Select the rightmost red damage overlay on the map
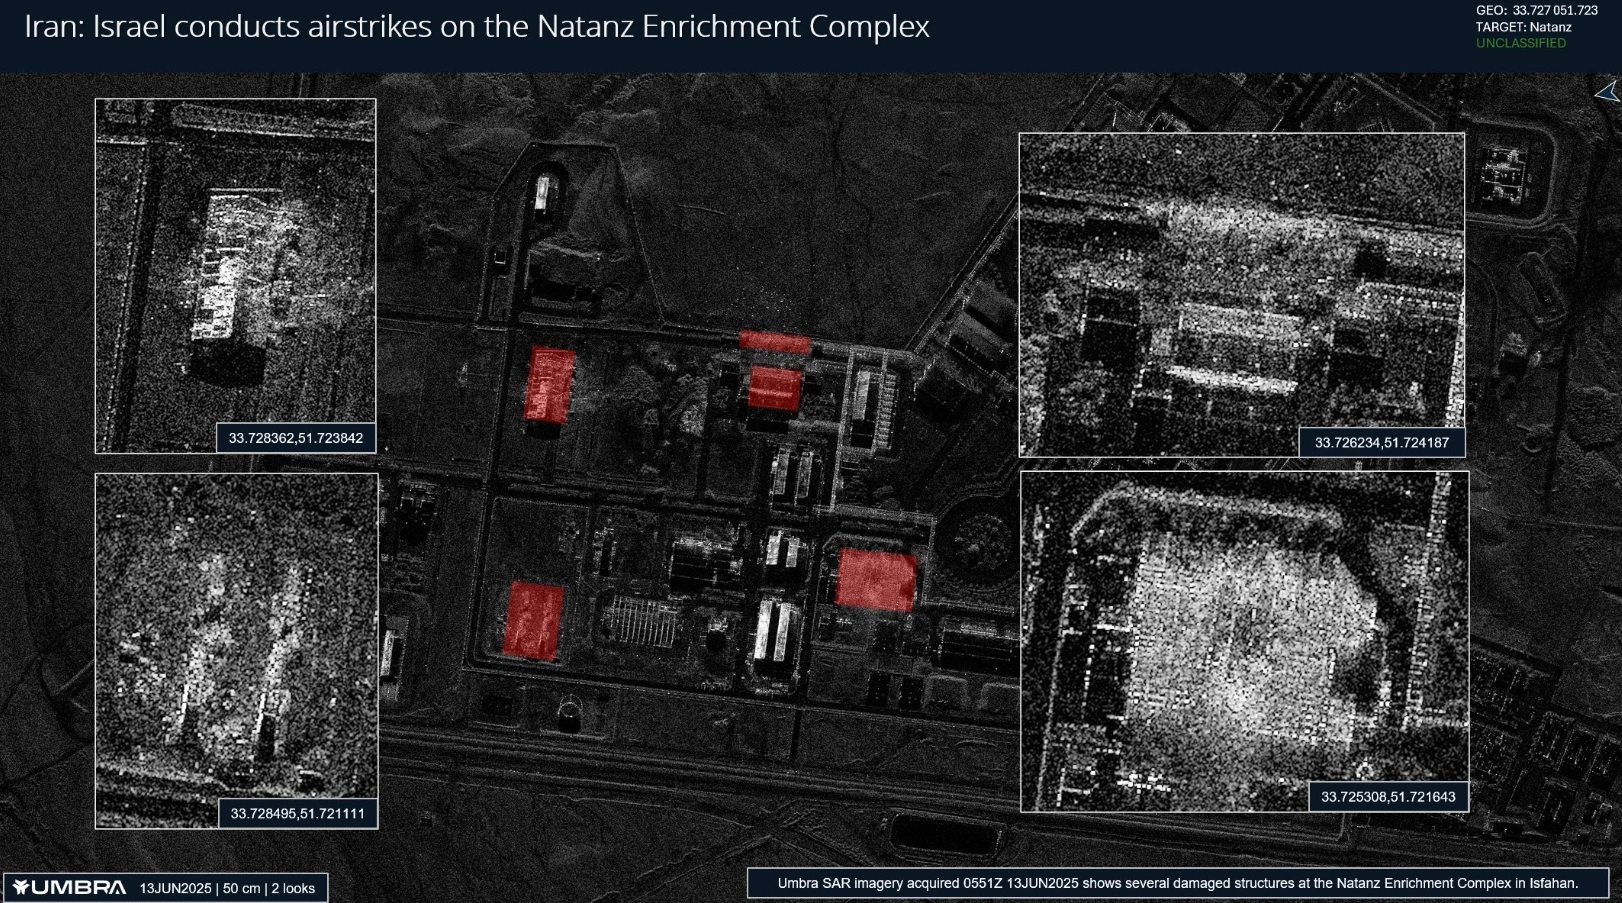 876,579
